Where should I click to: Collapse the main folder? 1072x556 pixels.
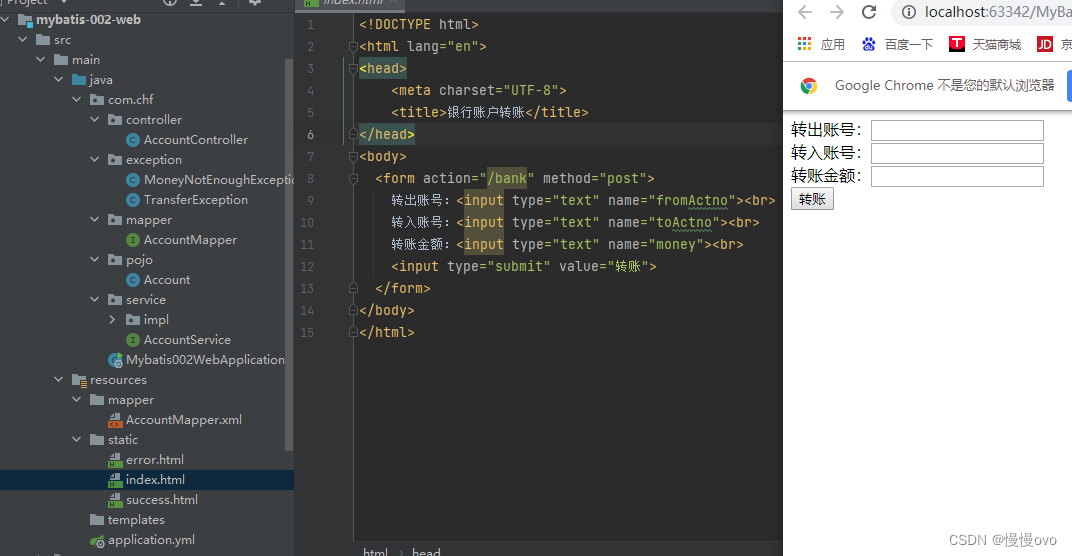(41, 59)
